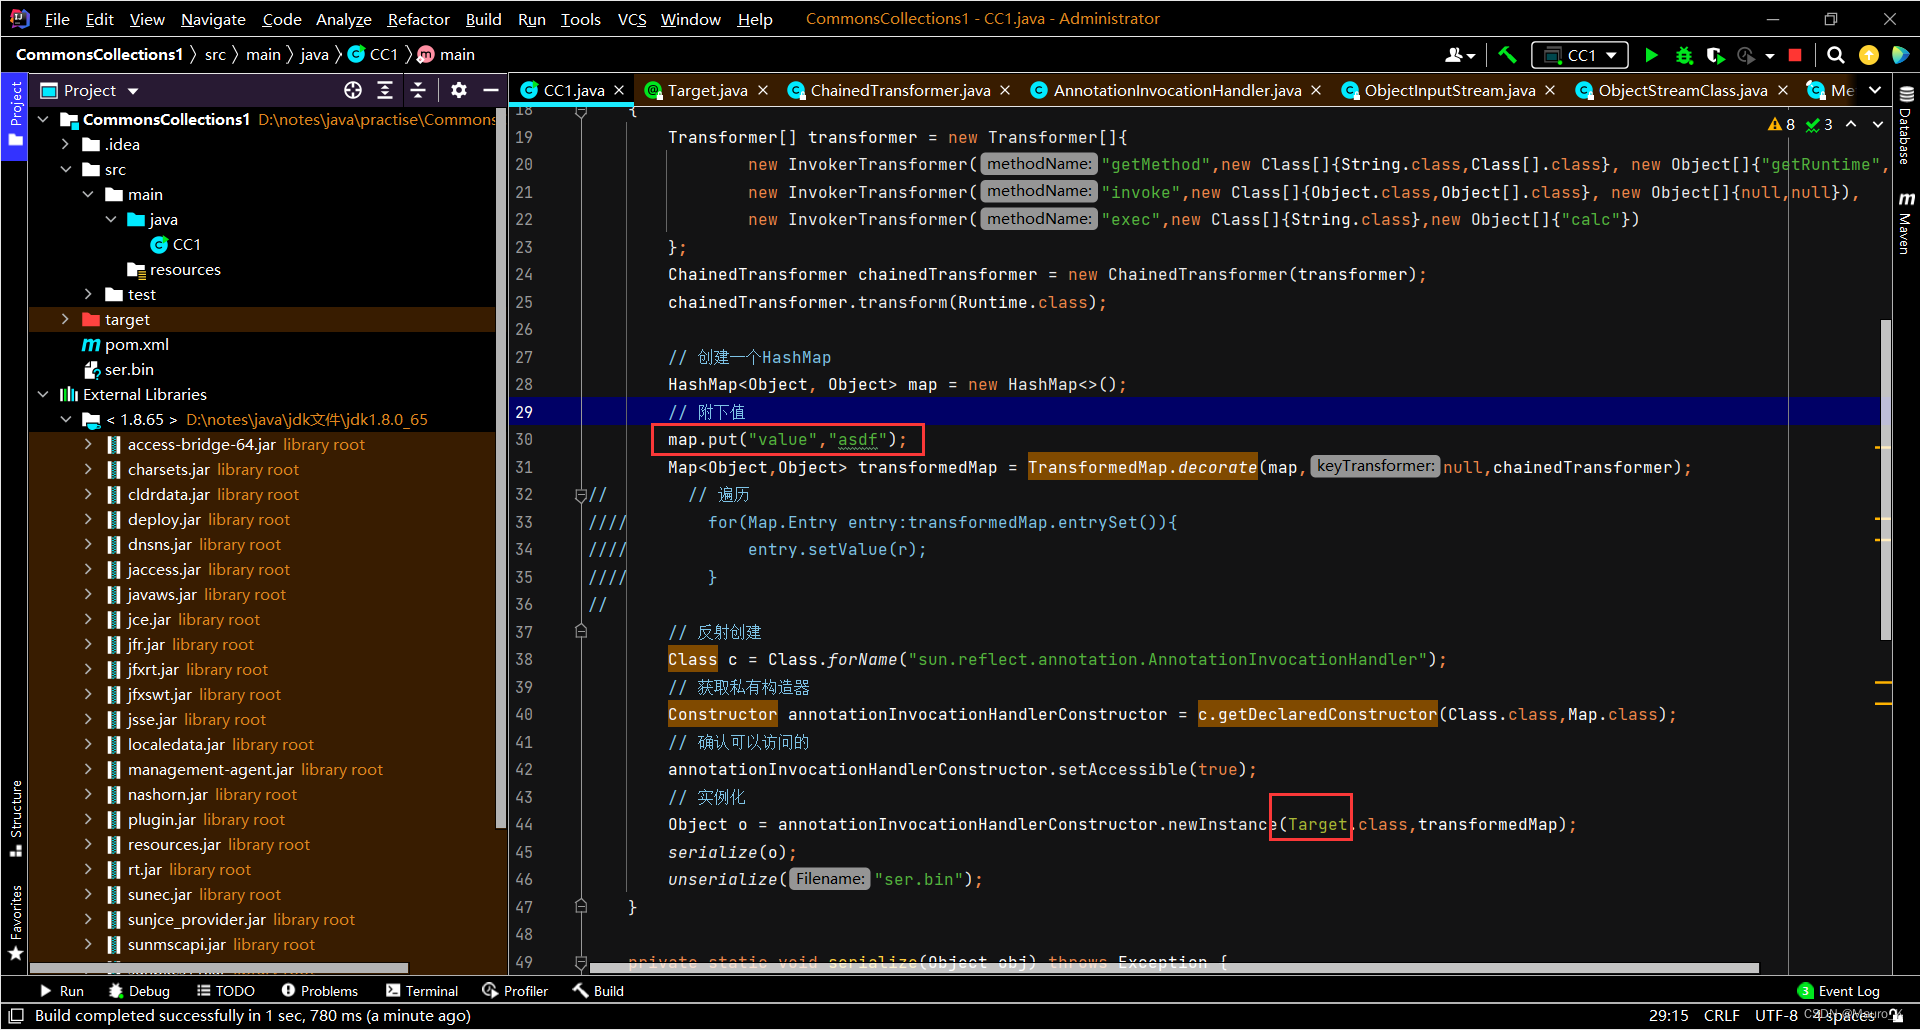This screenshot has width=1920, height=1030.
Task: Close the CC1.java tab
Action: [x=620, y=90]
